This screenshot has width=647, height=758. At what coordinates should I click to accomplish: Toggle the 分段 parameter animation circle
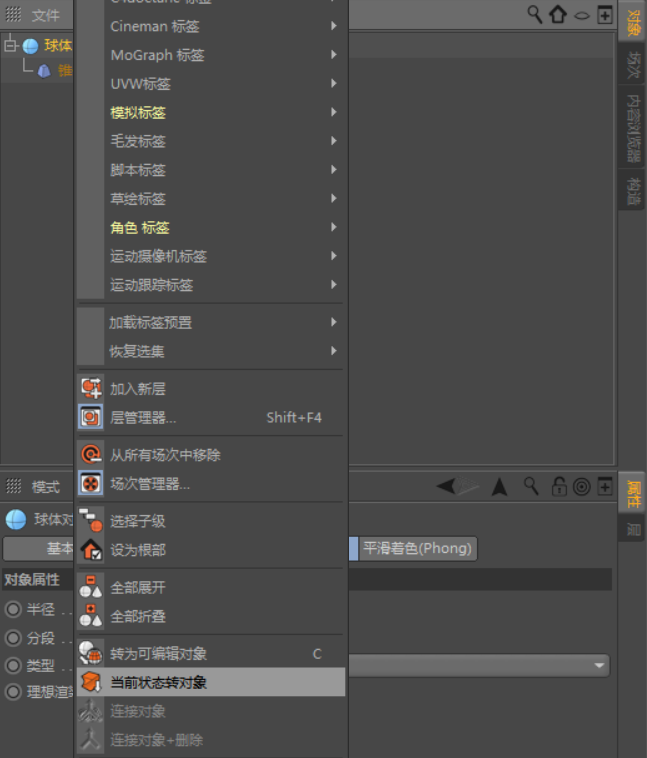pos(13,637)
